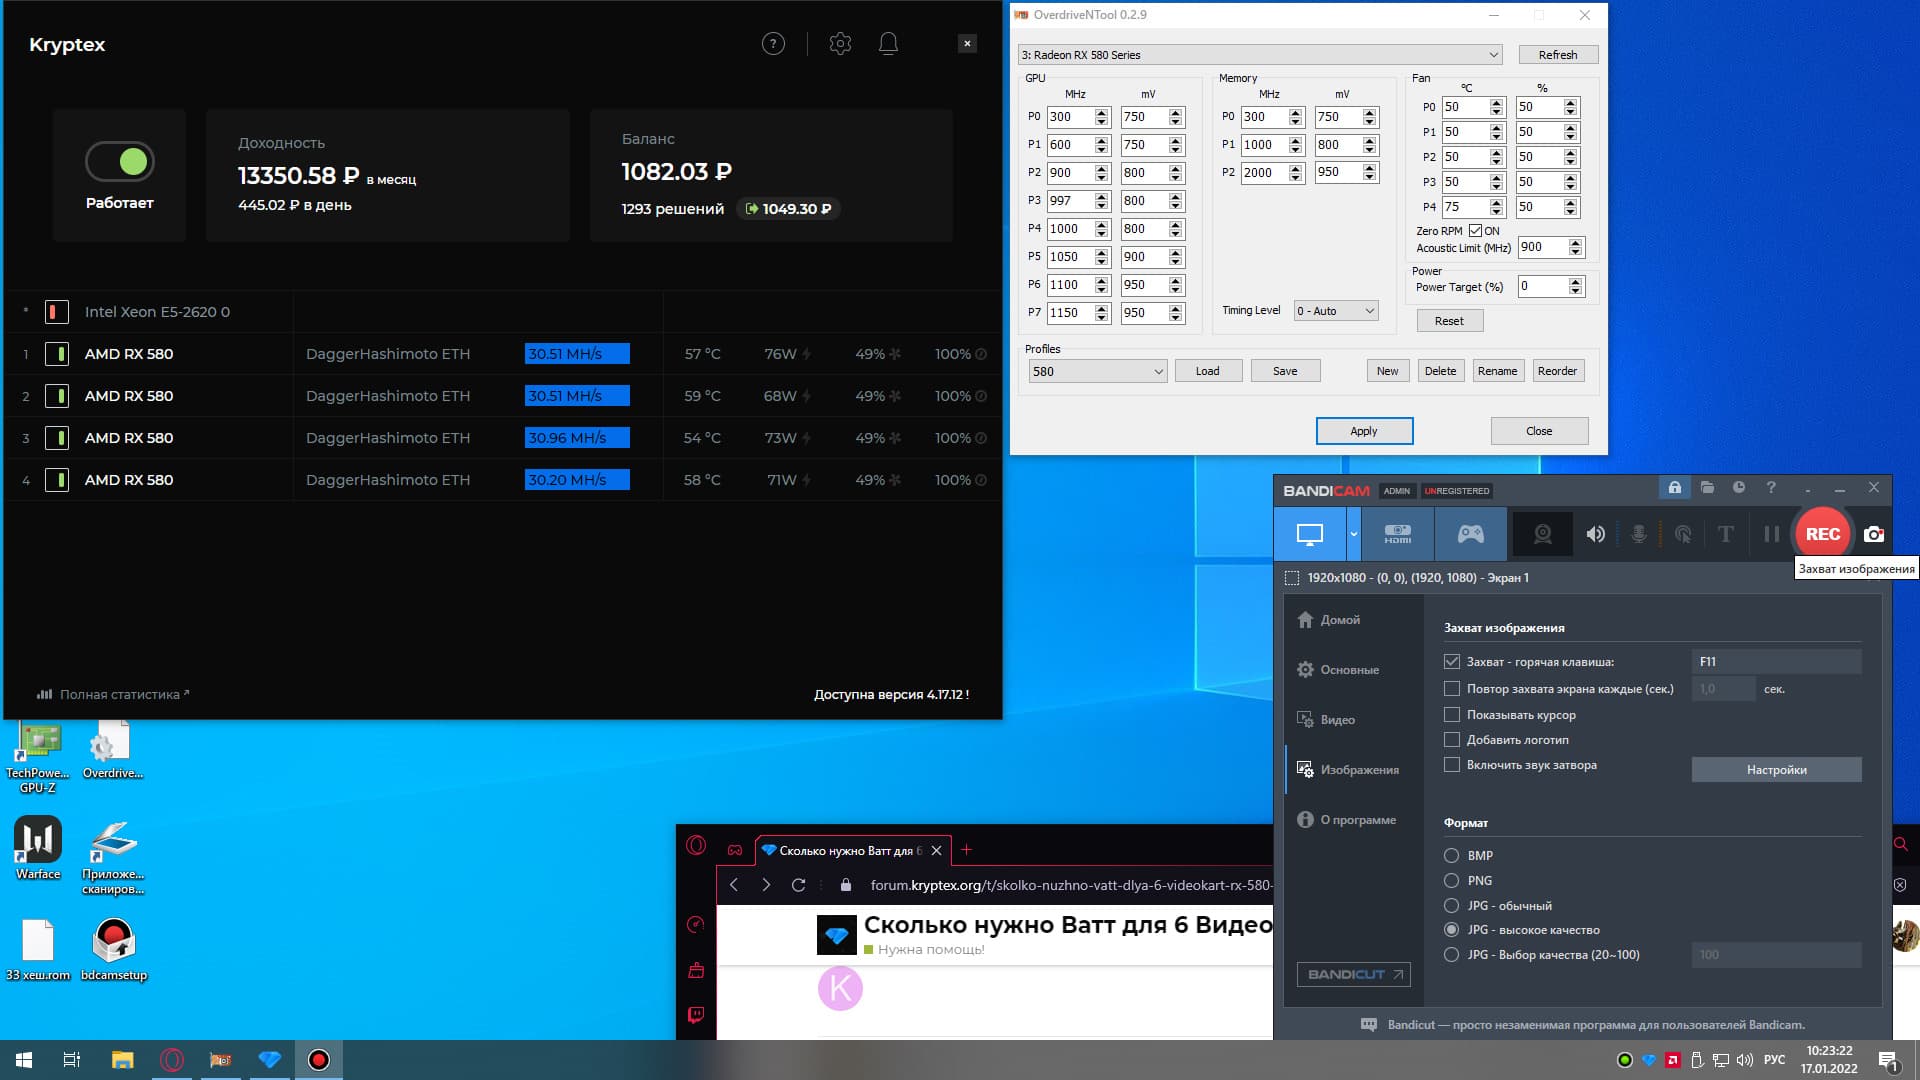Capture screenshot with Bandicam camera icon
The image size is (1920, 1080).
[x=1874, y=534]
